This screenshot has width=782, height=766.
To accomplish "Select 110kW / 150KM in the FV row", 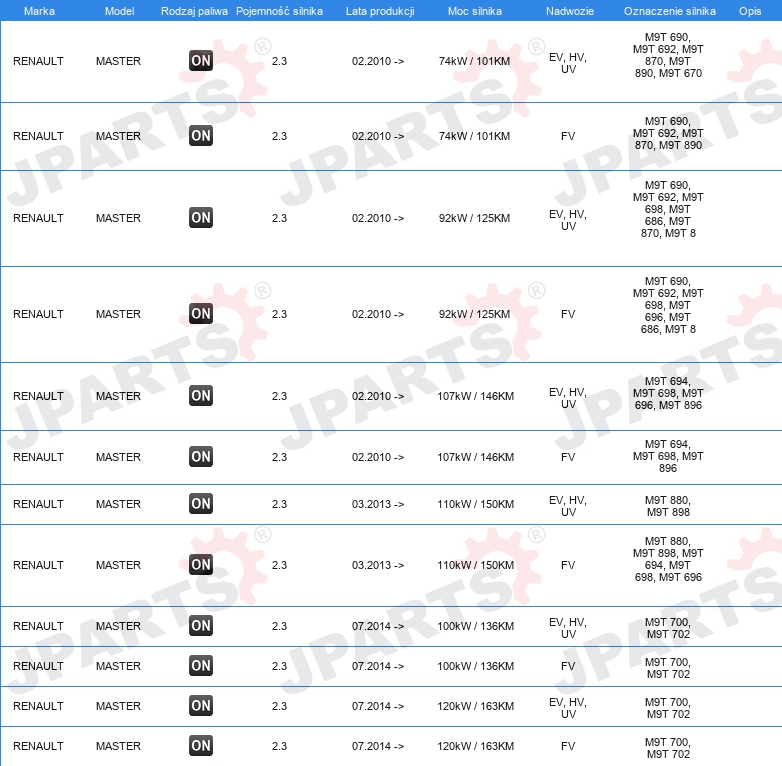I will (x=475, y=565).
